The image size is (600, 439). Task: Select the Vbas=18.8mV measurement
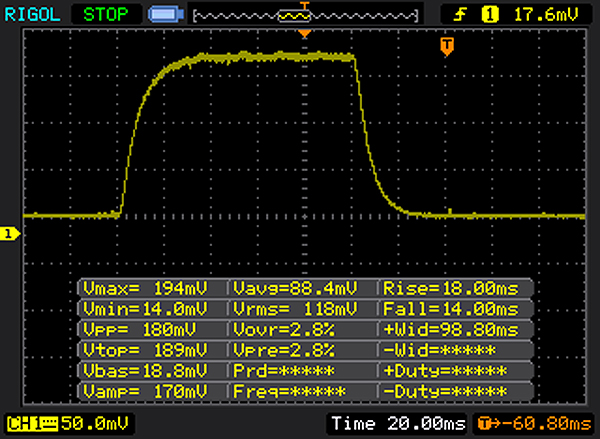click(152, 371)
